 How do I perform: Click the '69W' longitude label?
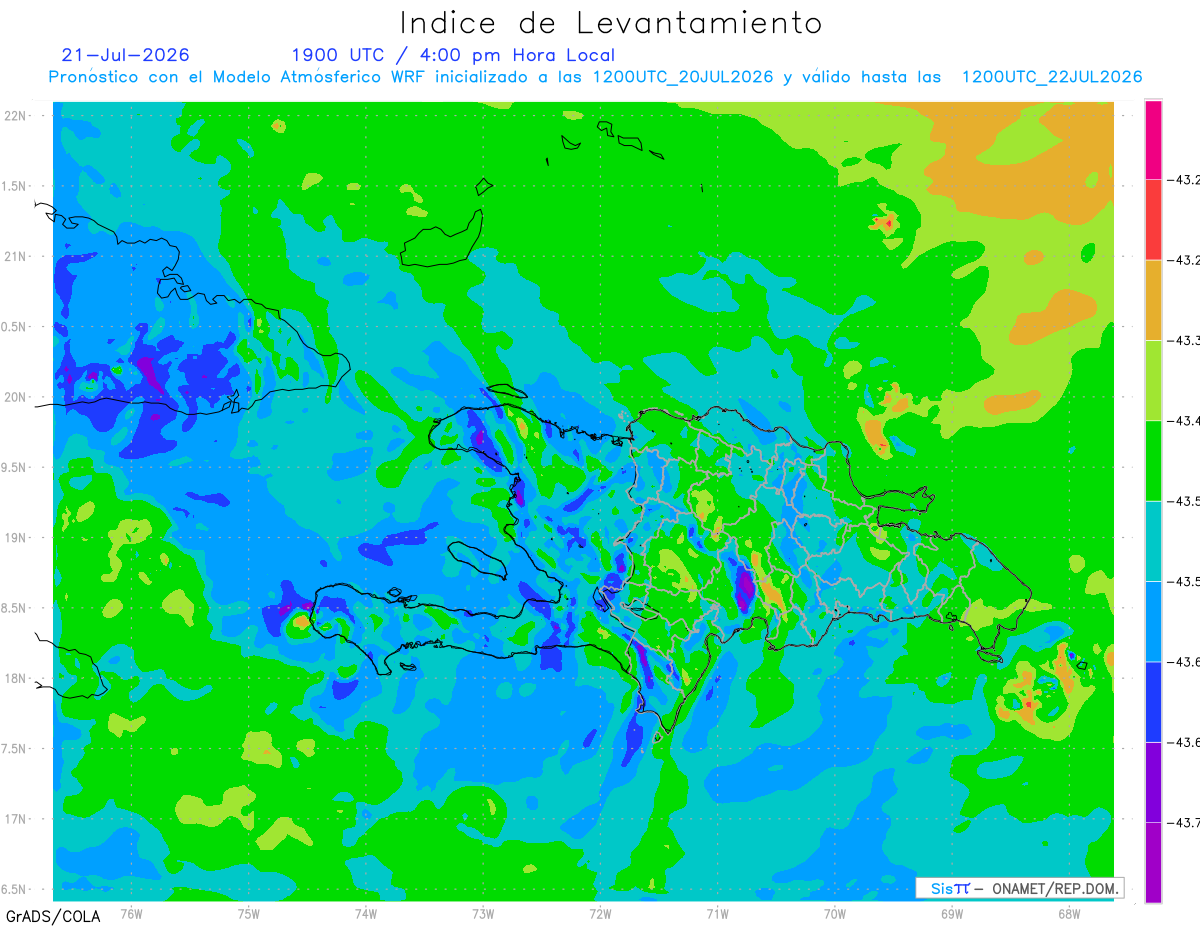[952, 913]
